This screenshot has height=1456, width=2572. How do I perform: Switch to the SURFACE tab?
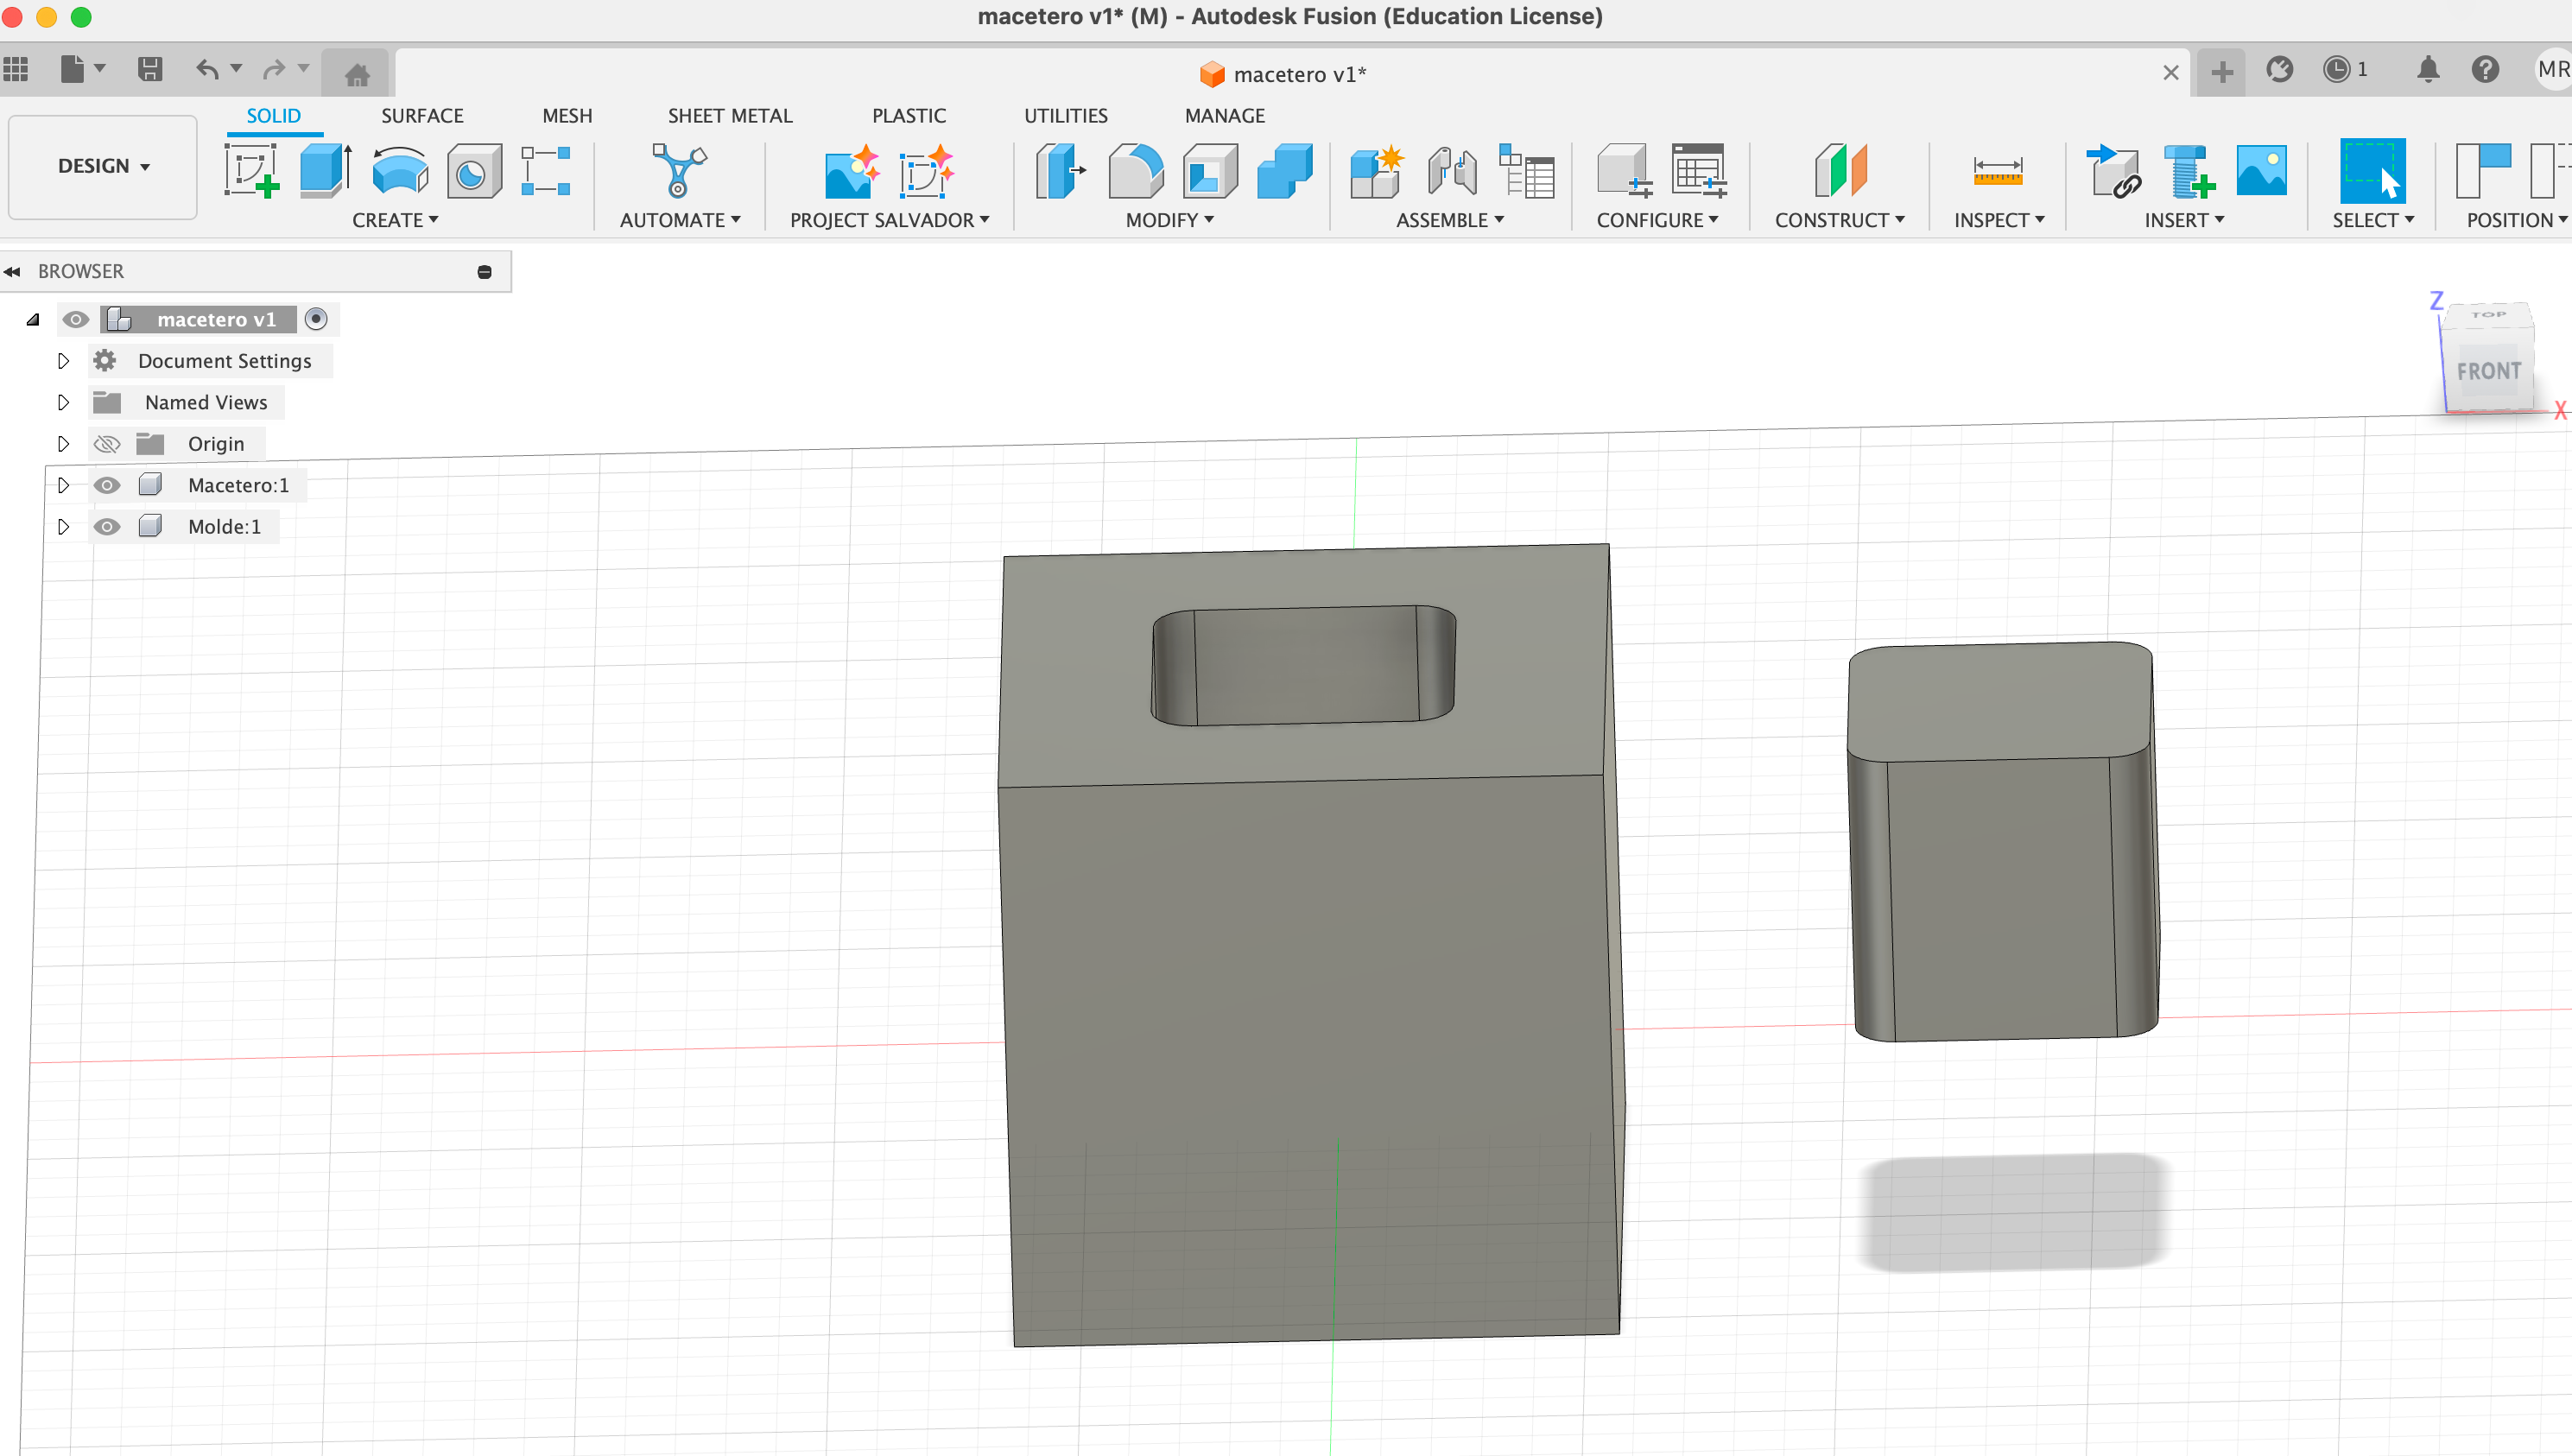(422, 116)
